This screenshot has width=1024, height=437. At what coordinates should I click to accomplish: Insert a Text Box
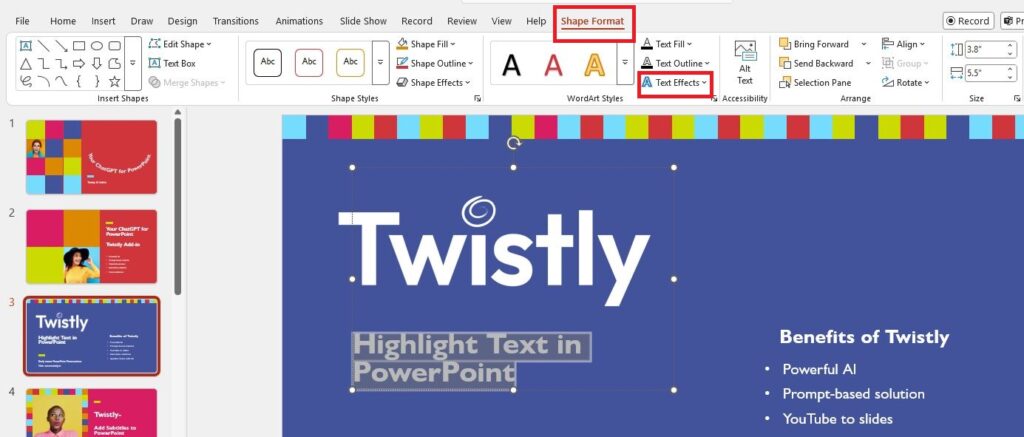click(172, 63)
